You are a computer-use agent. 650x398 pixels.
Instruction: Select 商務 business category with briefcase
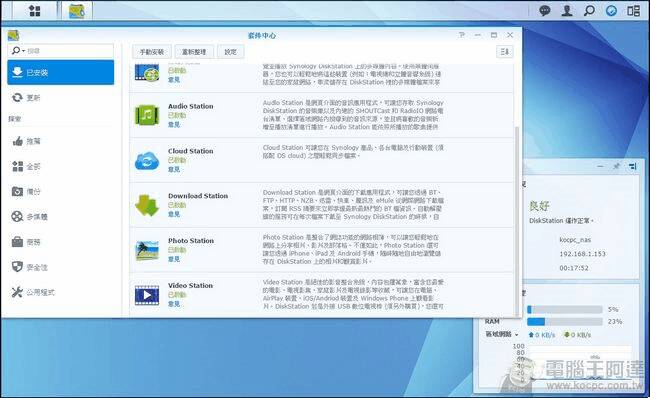pos(61,242)
